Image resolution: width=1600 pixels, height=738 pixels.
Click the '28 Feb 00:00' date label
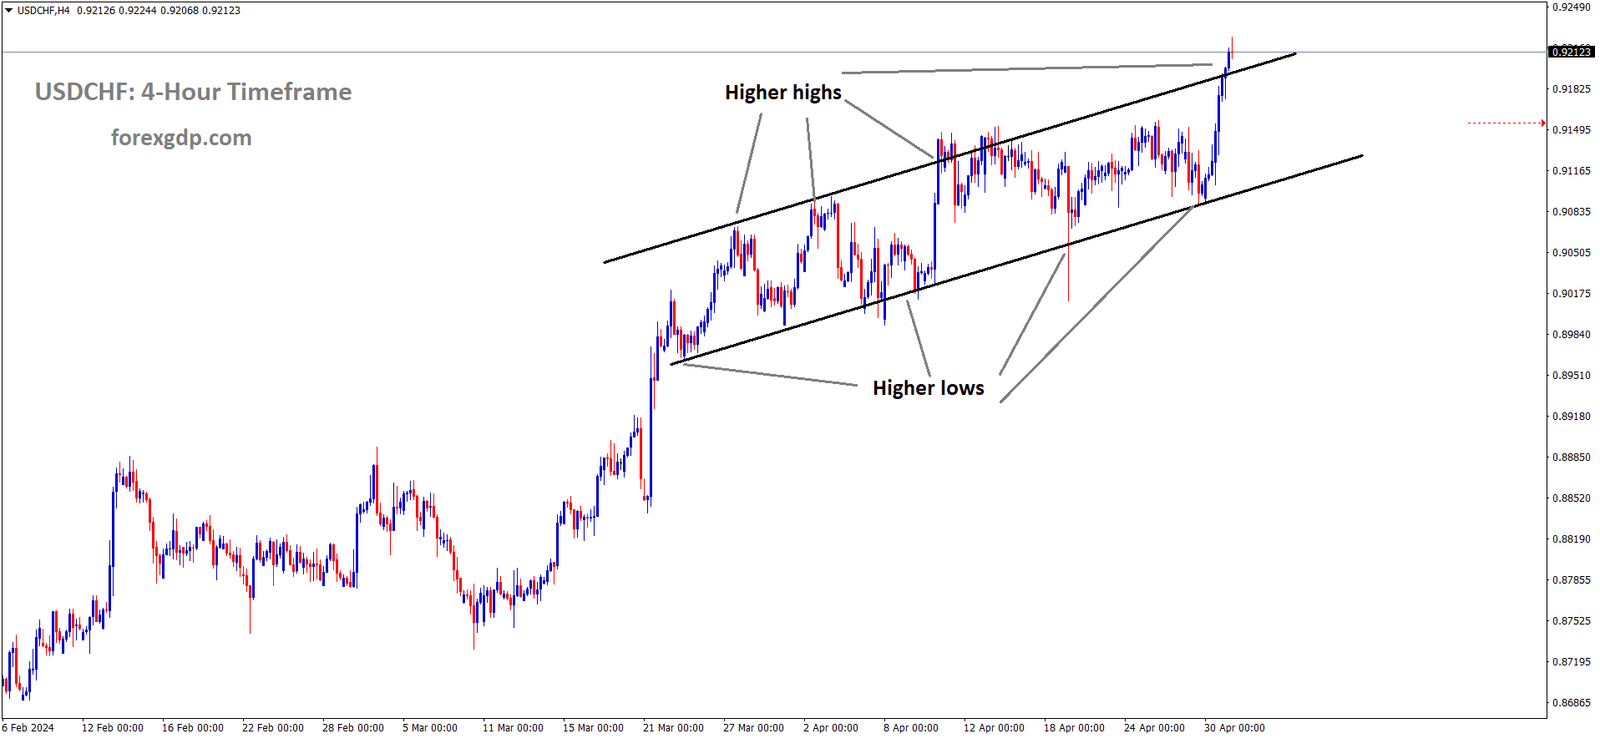353,728
